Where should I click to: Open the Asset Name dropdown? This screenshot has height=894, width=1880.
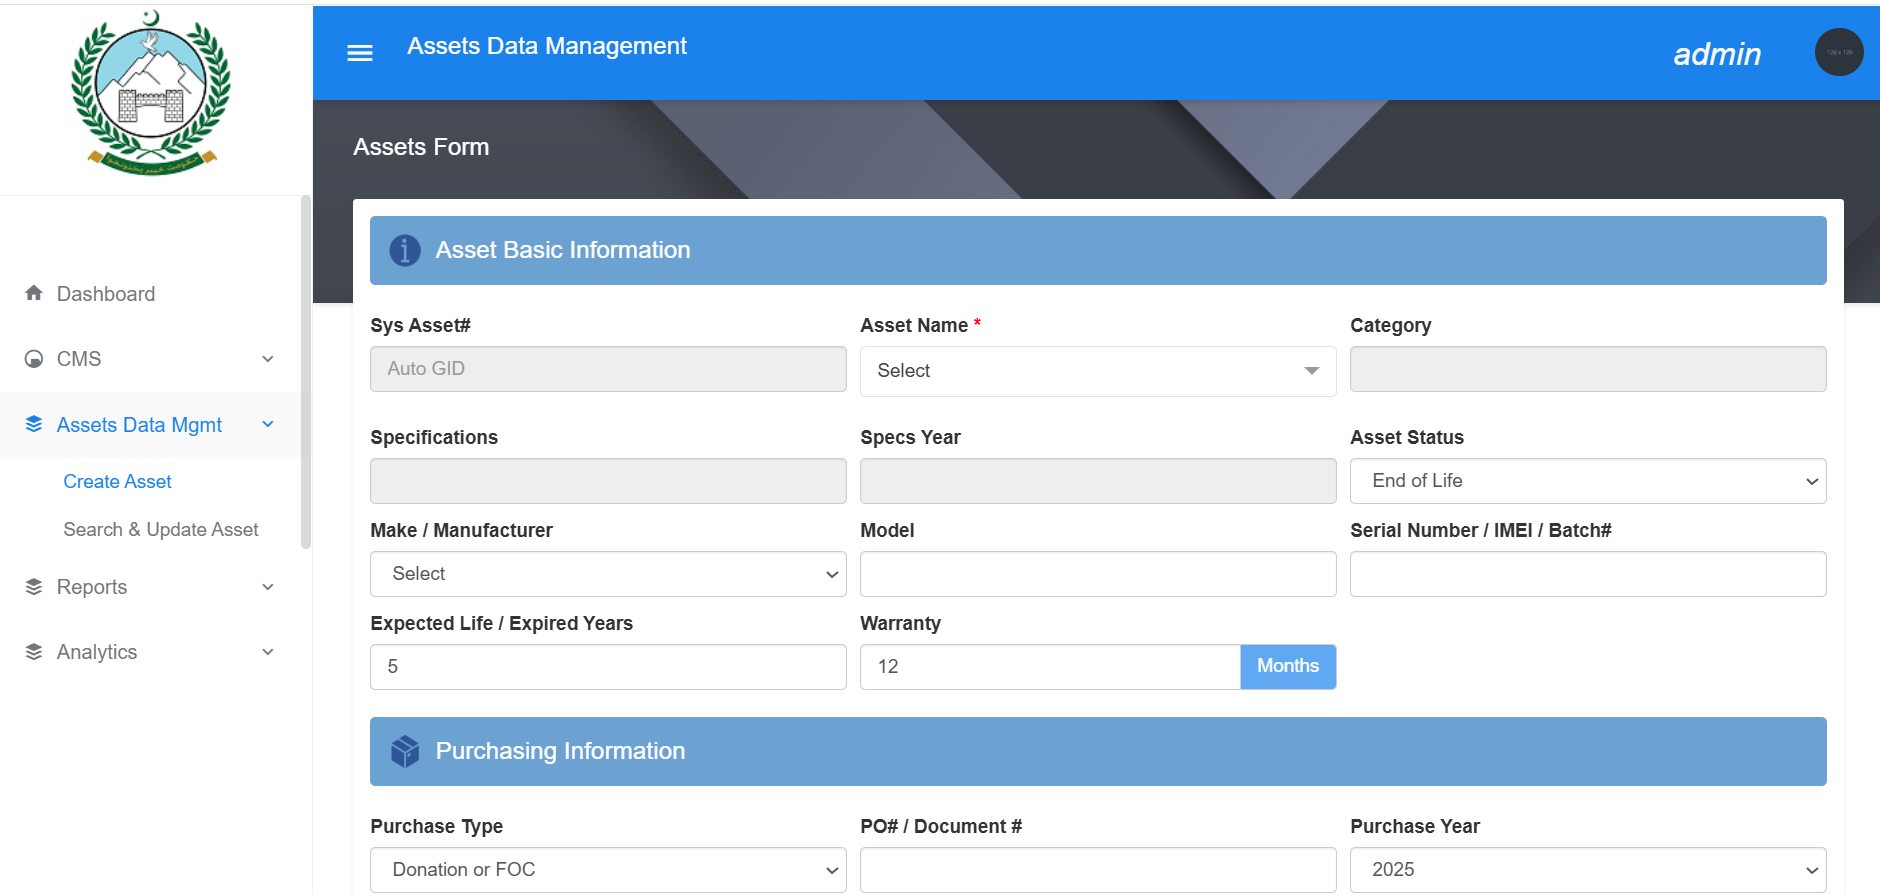(1097, 371)
